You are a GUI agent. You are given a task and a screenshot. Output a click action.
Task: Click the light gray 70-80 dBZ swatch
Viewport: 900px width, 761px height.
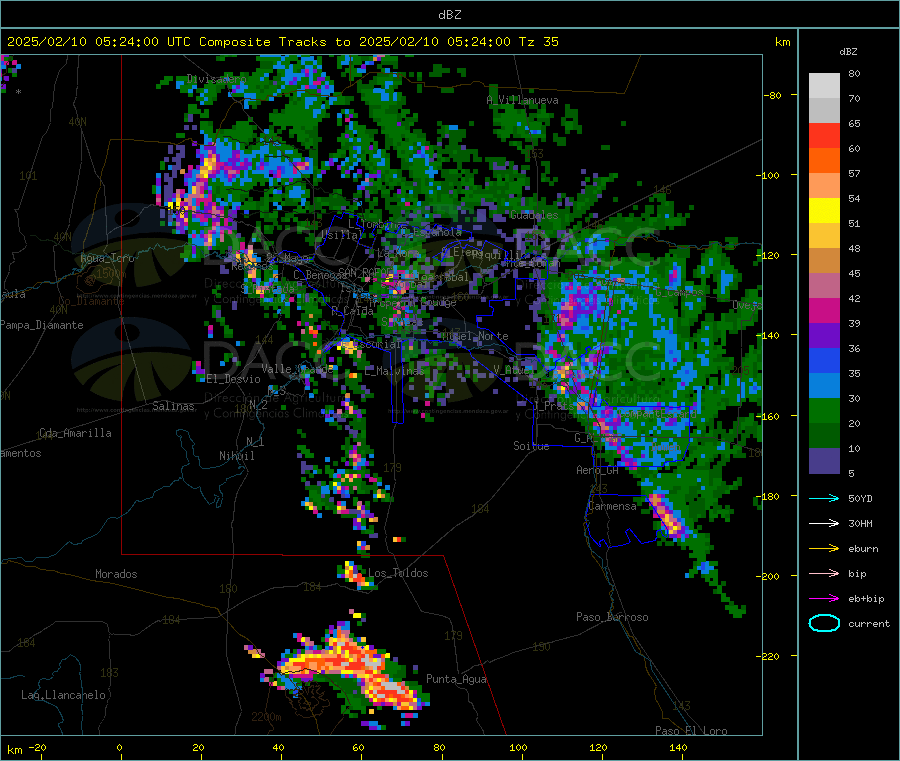[x=824, y=86]
